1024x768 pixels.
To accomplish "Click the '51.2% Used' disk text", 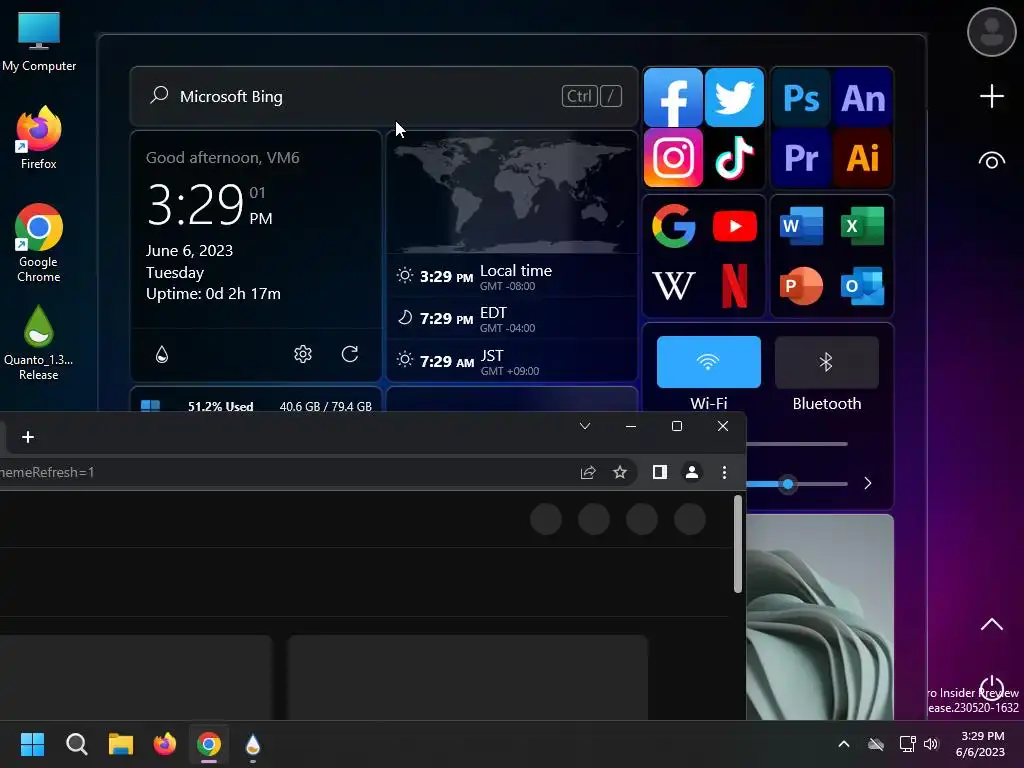I will pos(220,406).
